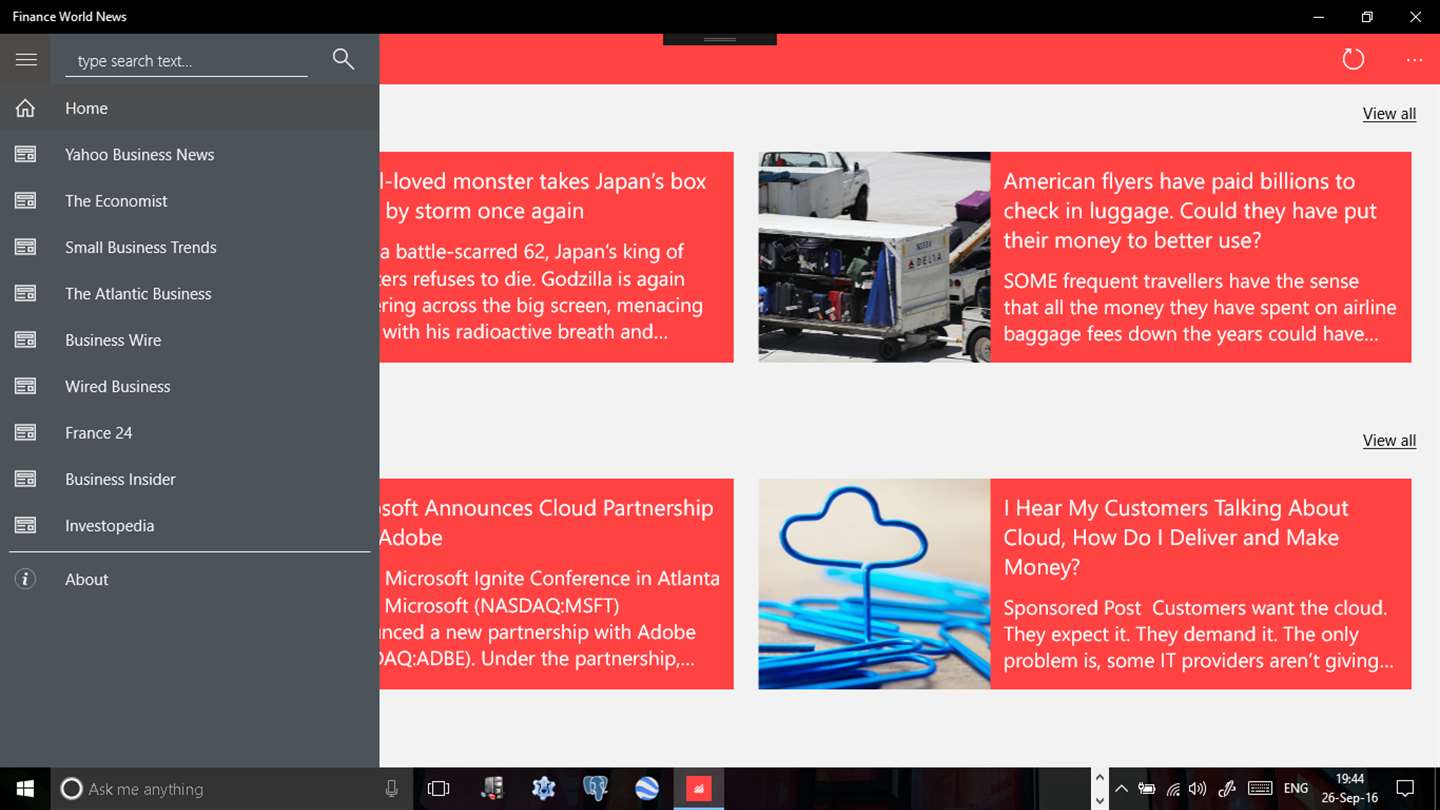The height and width of the screenshot is (810, 1440).
Task: Click the Home house icon
Action: [25, 108]
